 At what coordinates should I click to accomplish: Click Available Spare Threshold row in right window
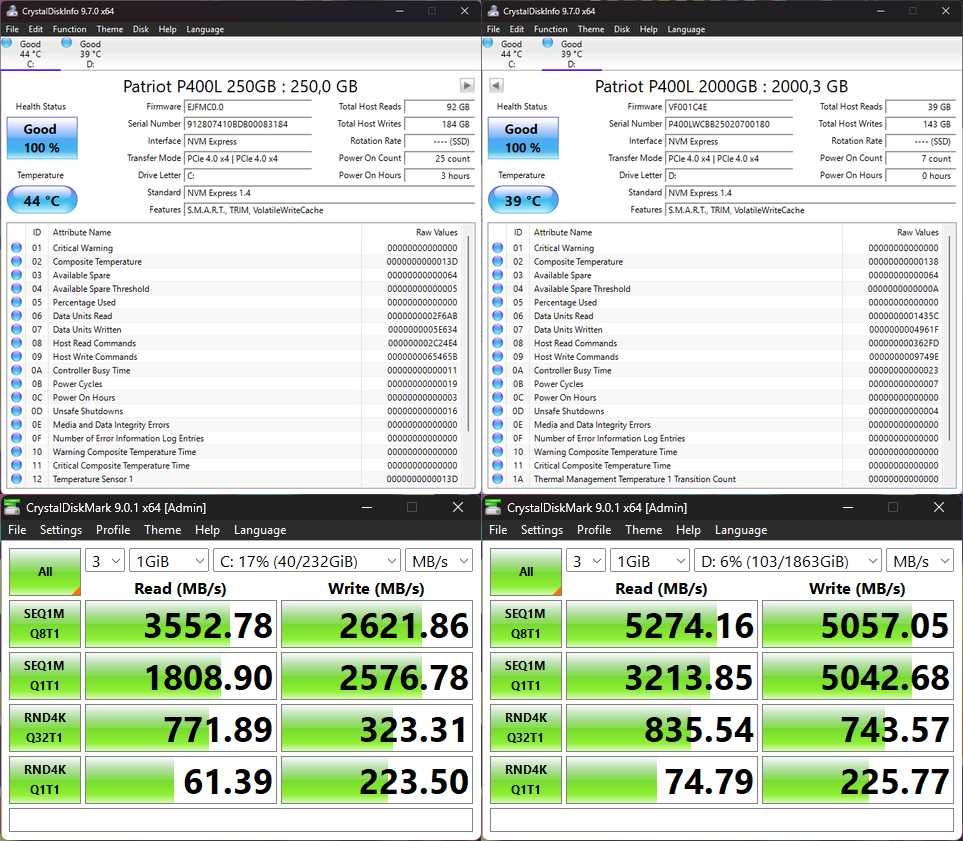[x=717, y=289]
